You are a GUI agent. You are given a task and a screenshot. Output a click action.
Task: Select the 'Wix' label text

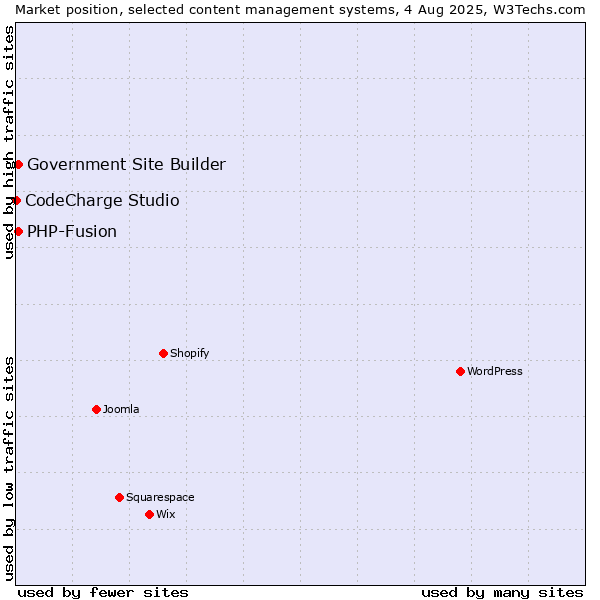pos(166,514)
